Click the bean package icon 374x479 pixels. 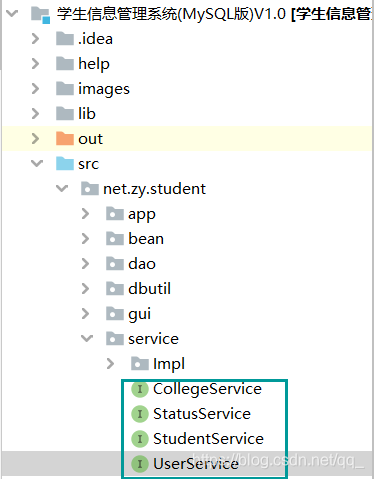point(115,239)
